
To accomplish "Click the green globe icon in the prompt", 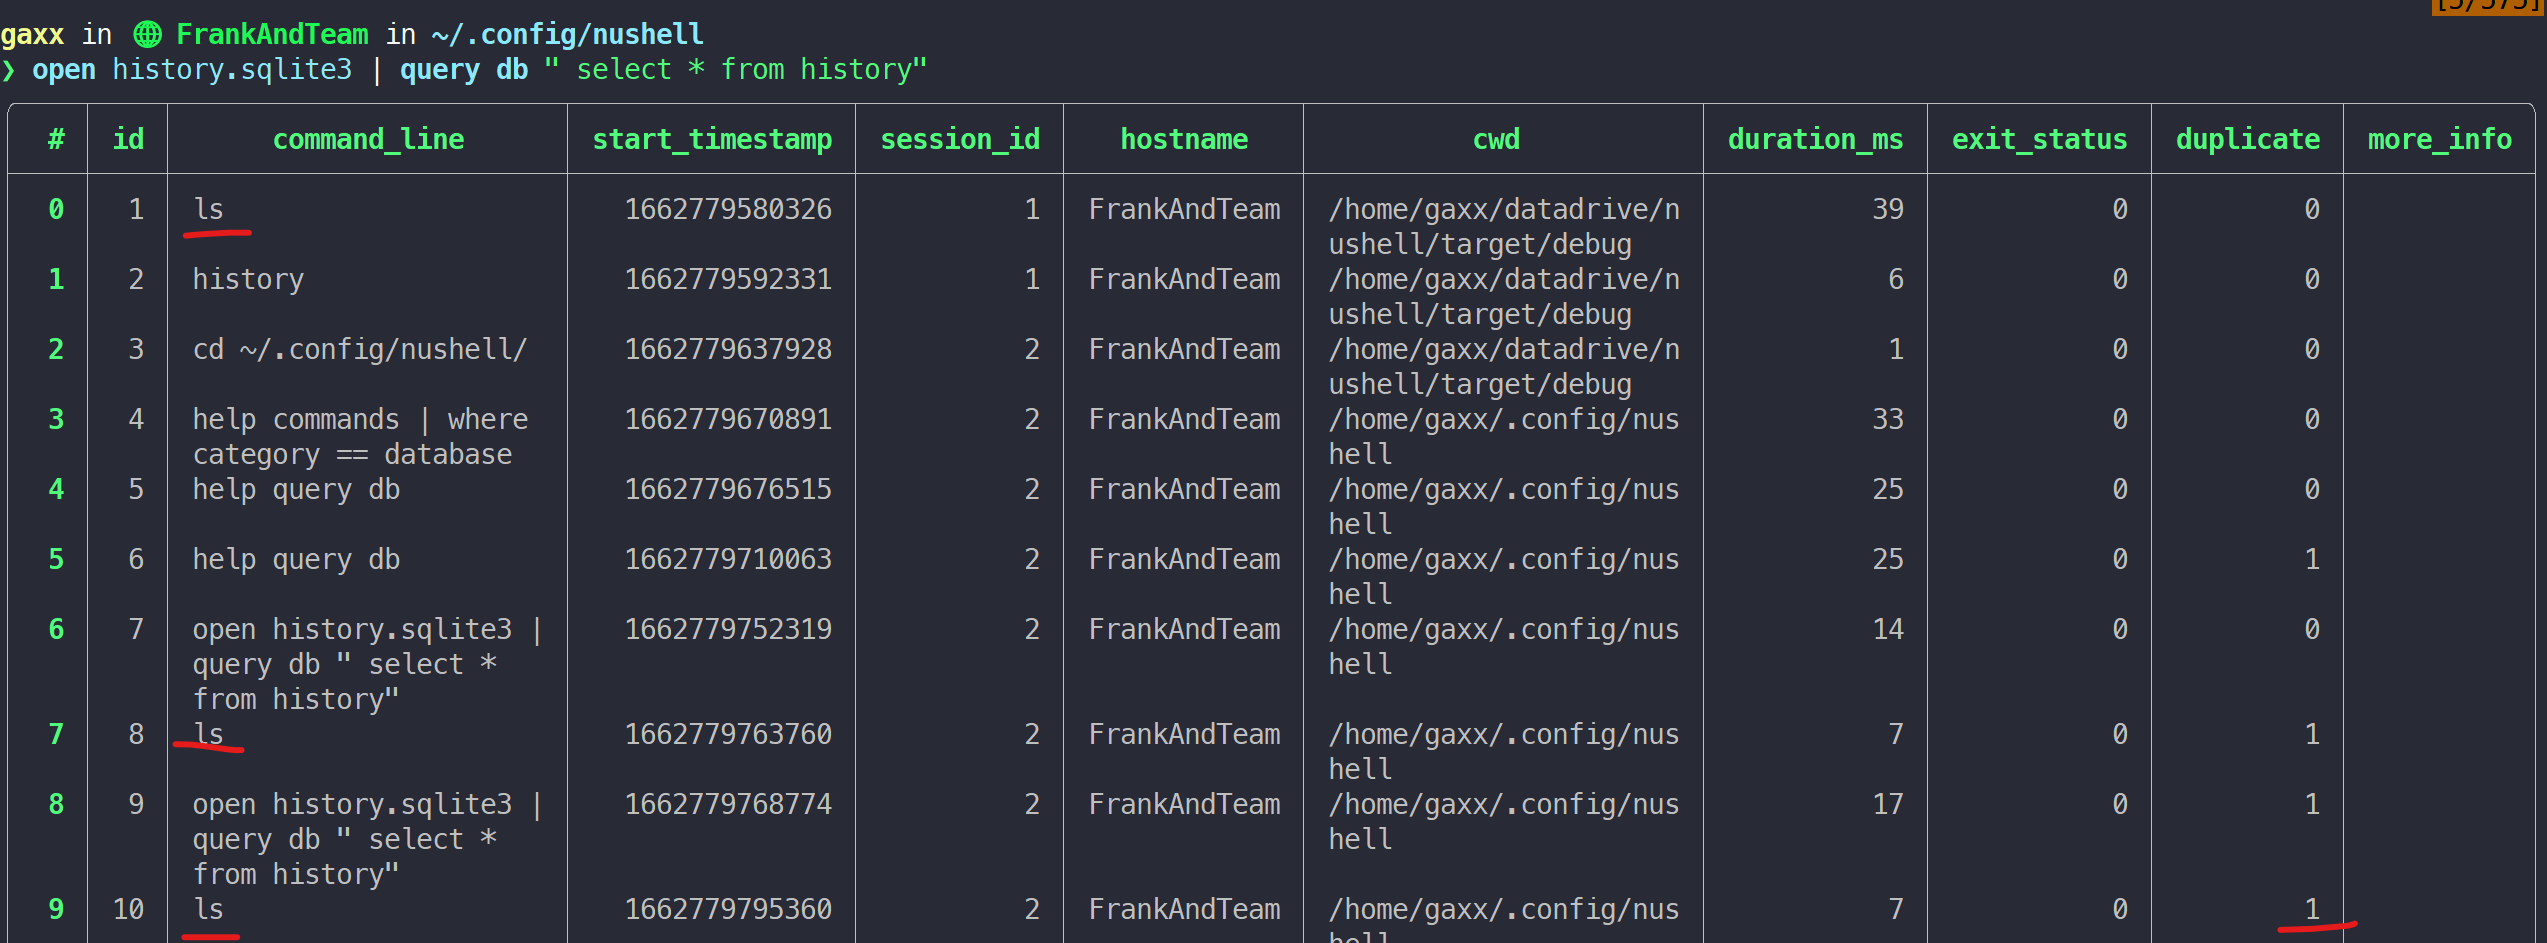I will pos(147,34).
